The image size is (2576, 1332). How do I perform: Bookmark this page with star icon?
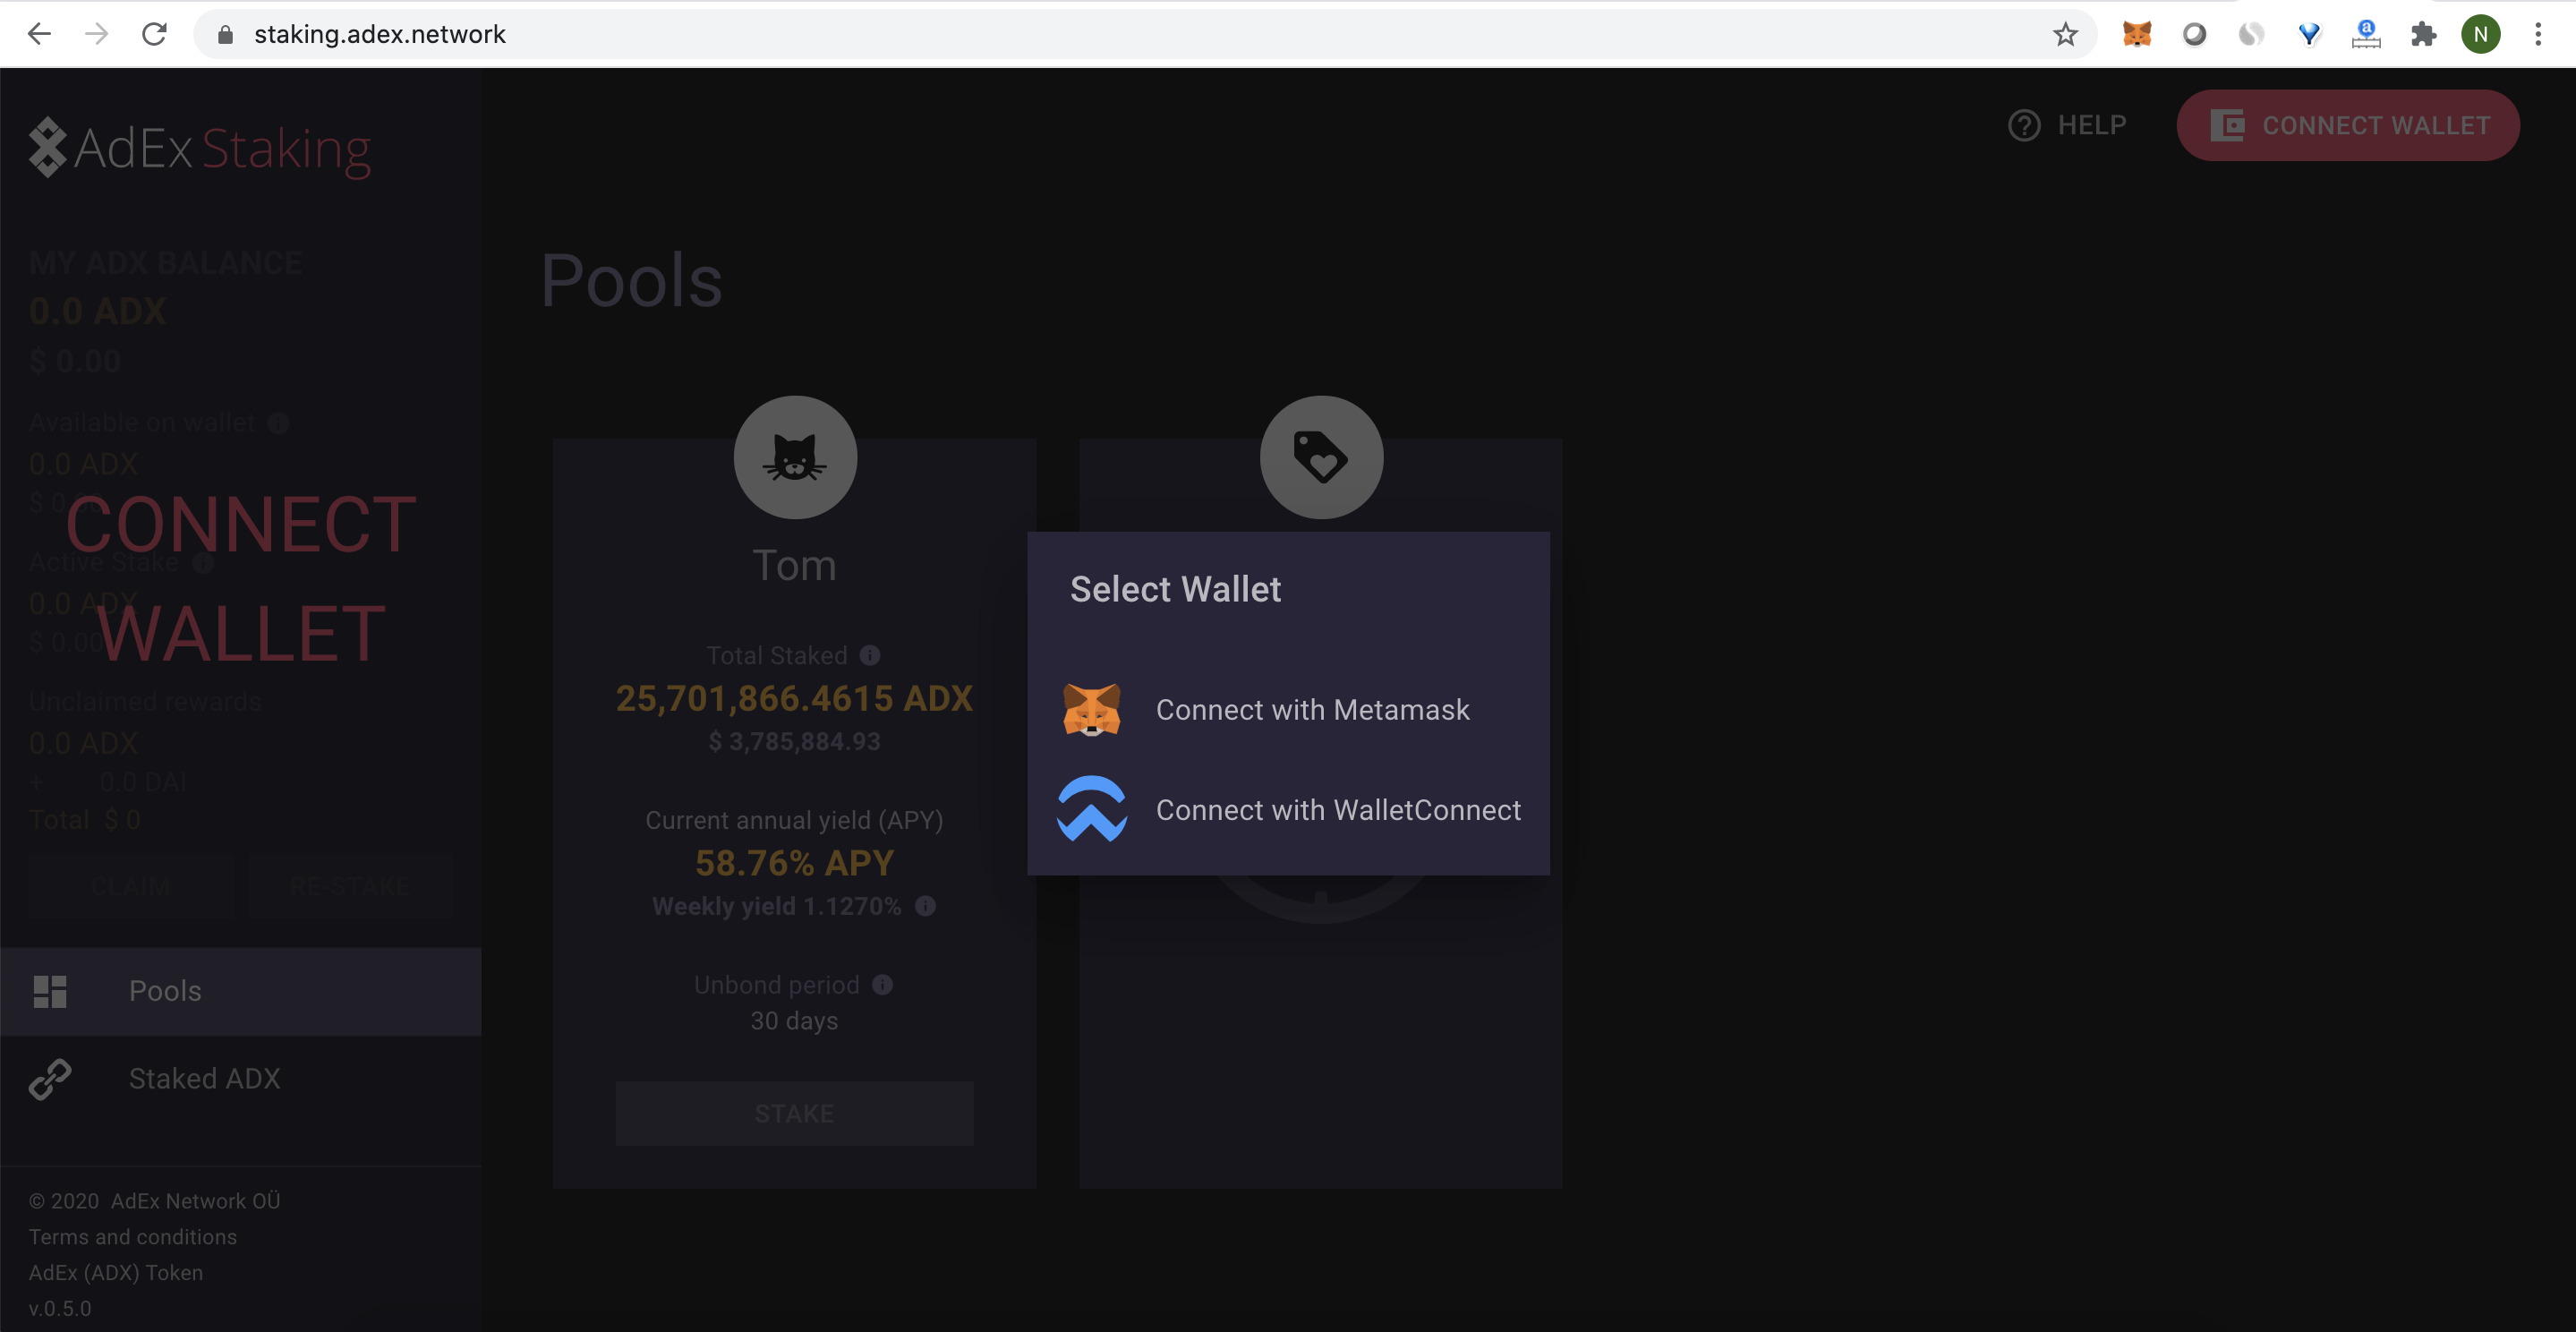click(x=2065, y=34)
